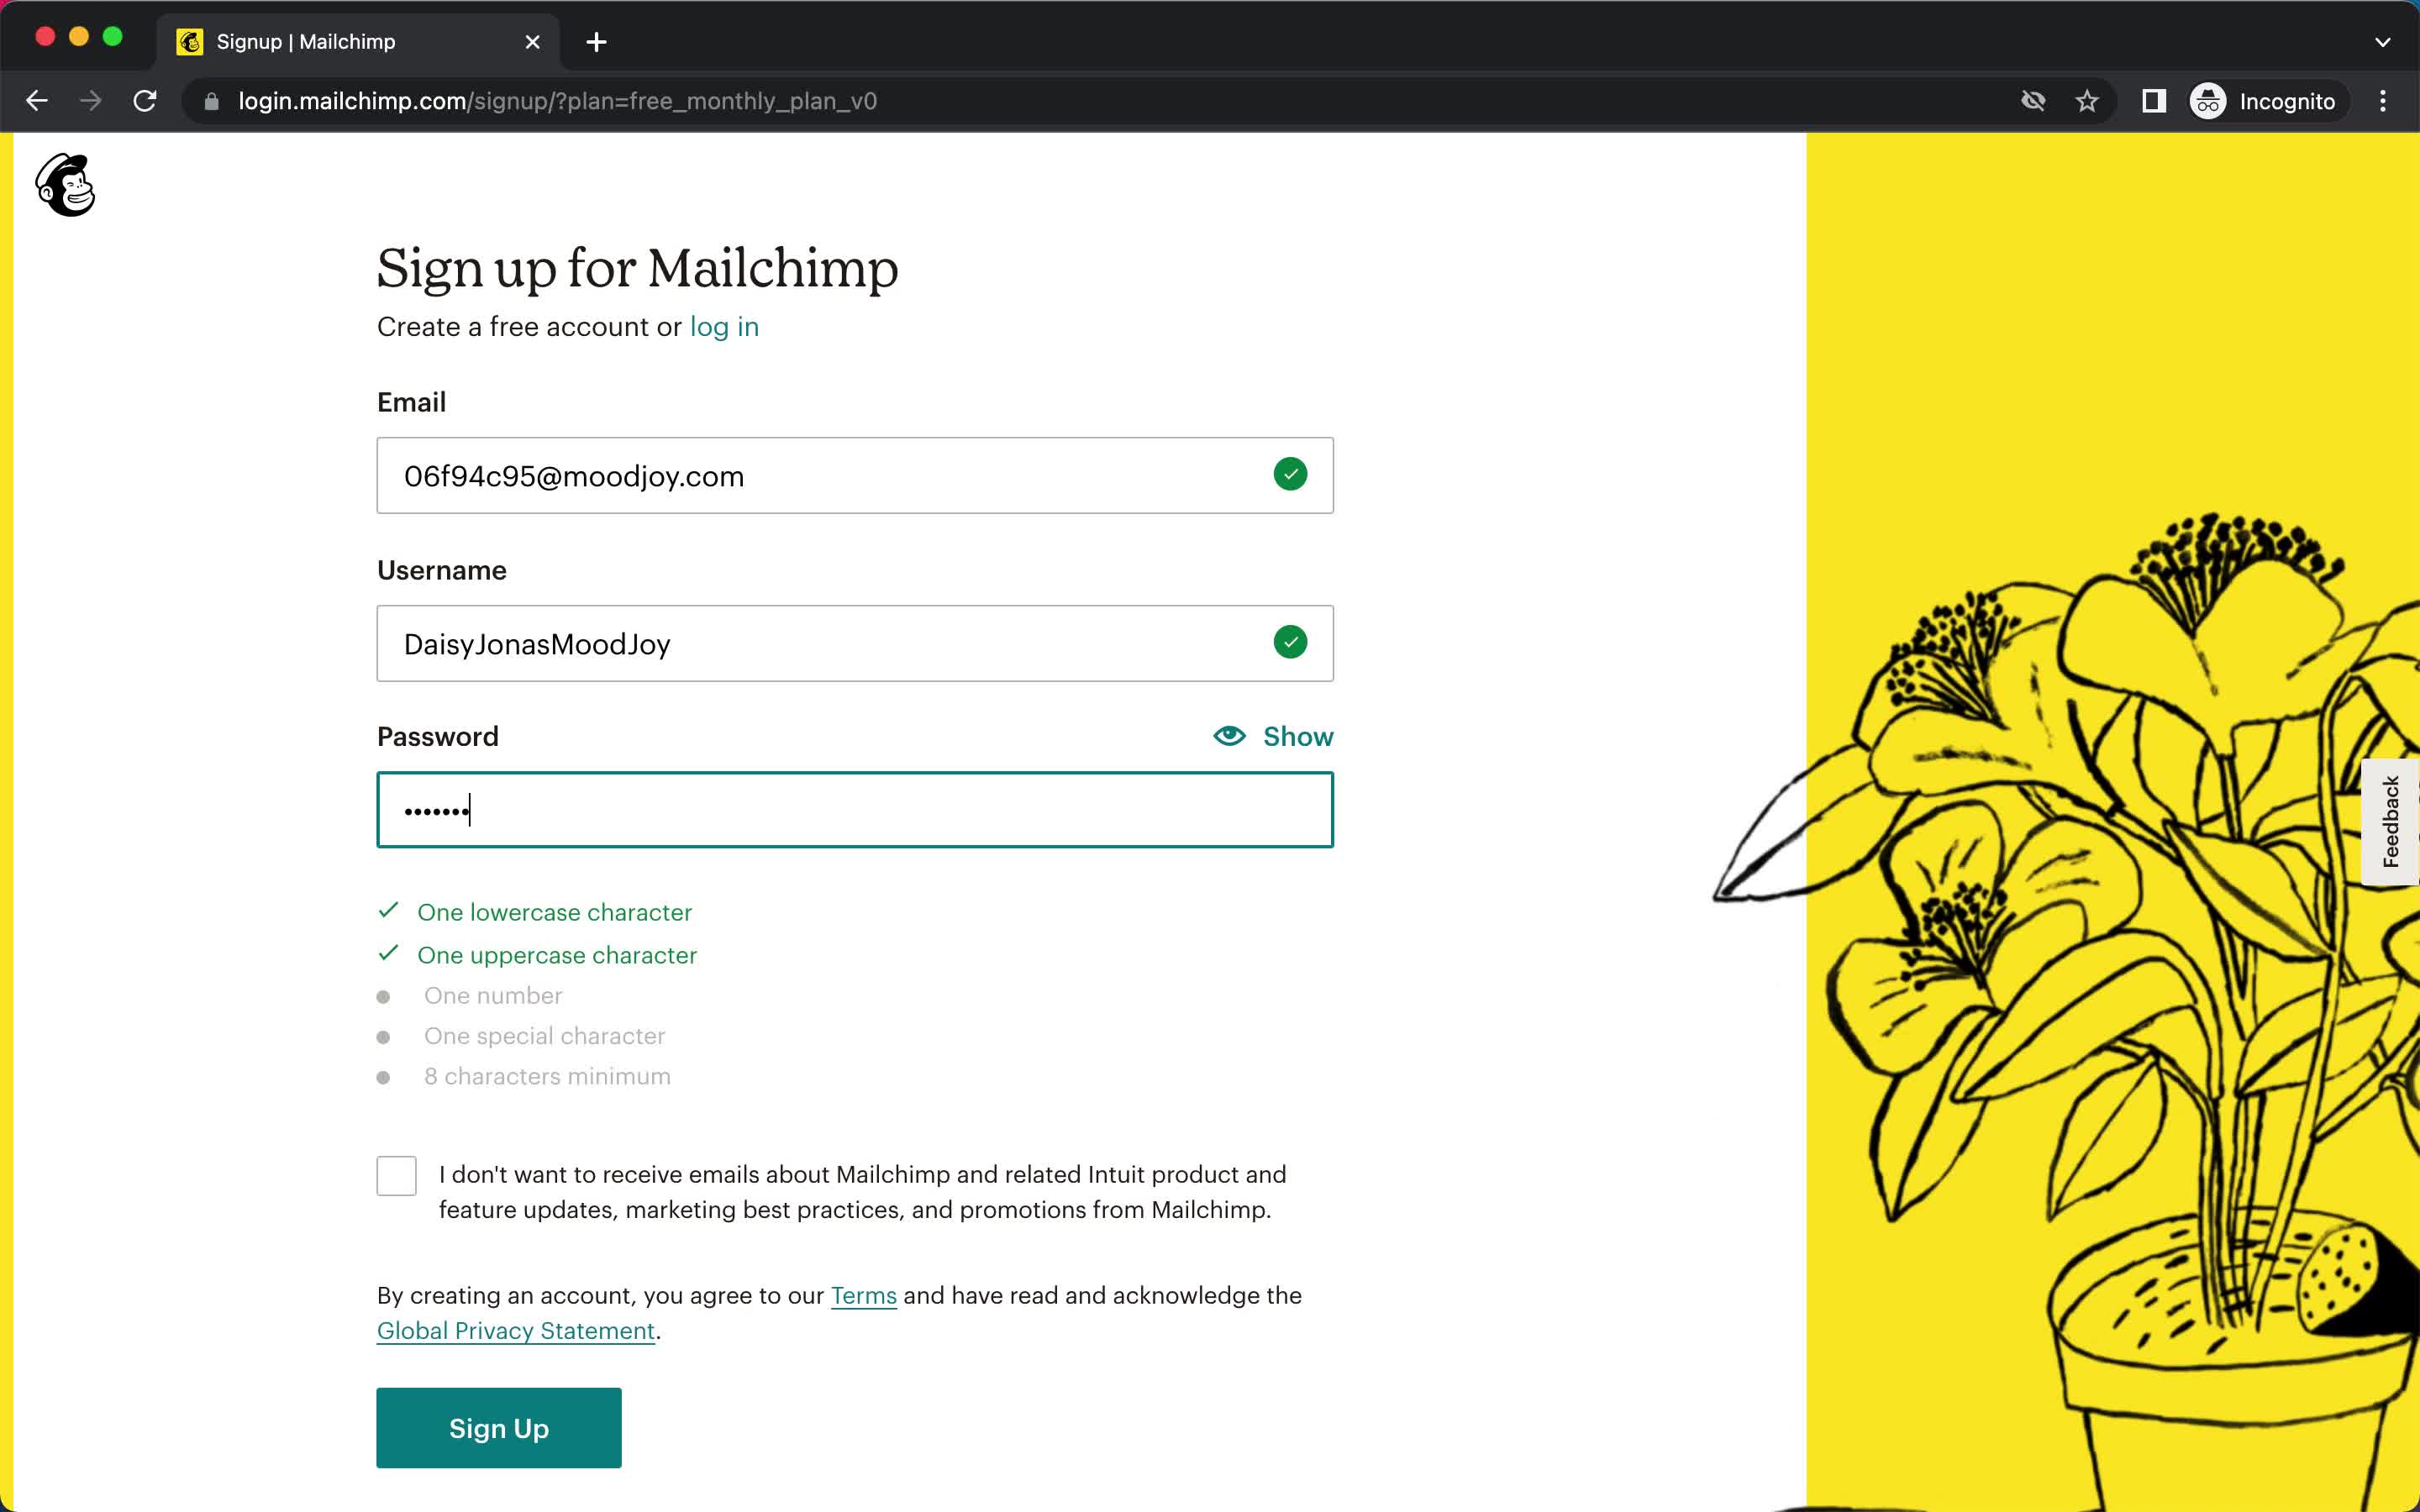2420x1512 pixels.
Task: Toggle Show password visibility
Action: 1273,736
